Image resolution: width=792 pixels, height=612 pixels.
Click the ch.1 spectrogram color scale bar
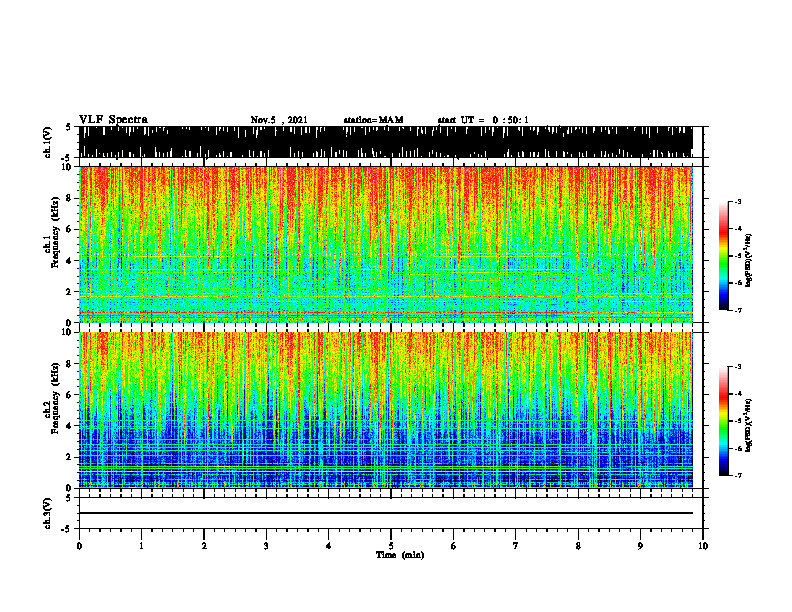[724, 256]
